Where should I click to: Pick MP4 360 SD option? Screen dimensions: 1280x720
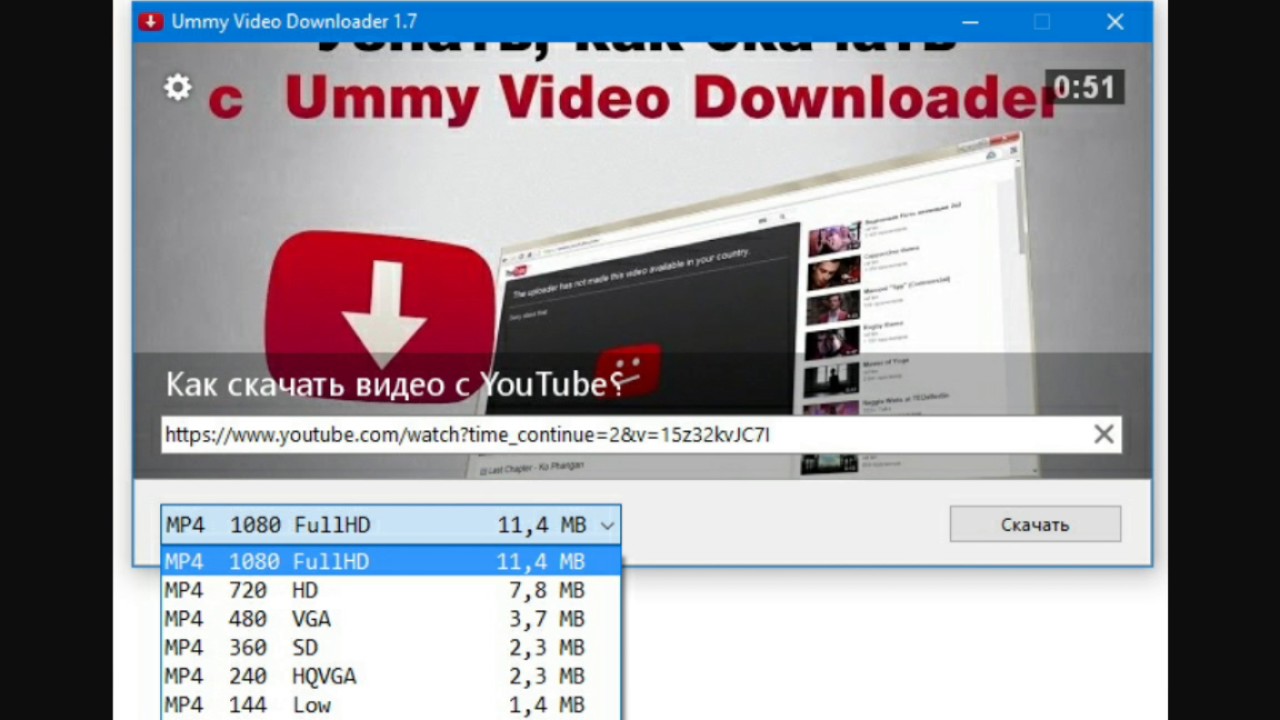(391, 647)
